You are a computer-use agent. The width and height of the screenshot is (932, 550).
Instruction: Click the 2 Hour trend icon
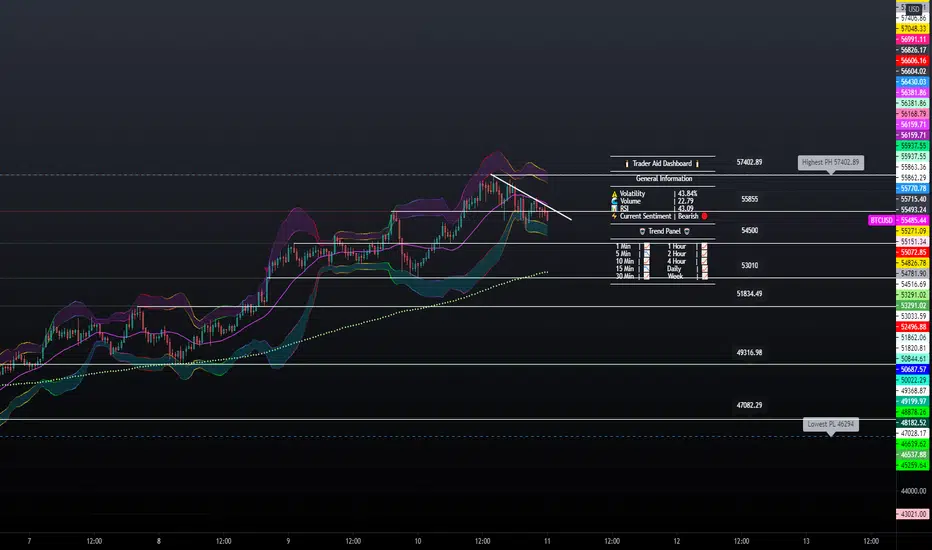(704, 254)
